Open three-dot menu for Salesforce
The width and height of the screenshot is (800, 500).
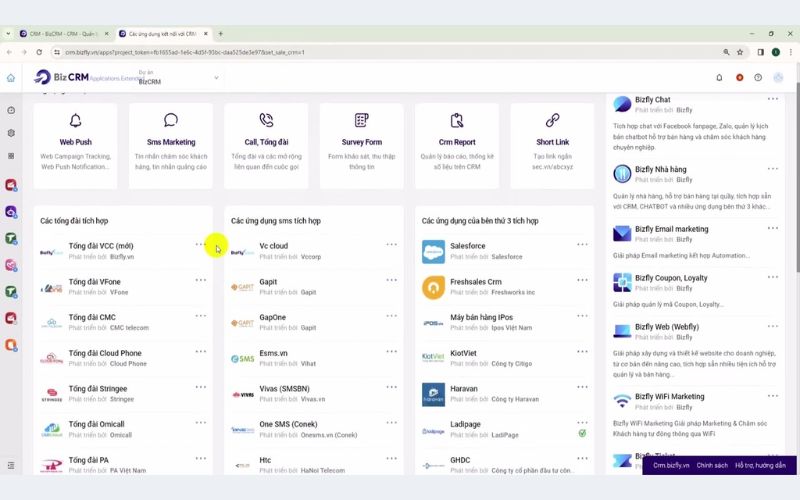pos(582,244)
